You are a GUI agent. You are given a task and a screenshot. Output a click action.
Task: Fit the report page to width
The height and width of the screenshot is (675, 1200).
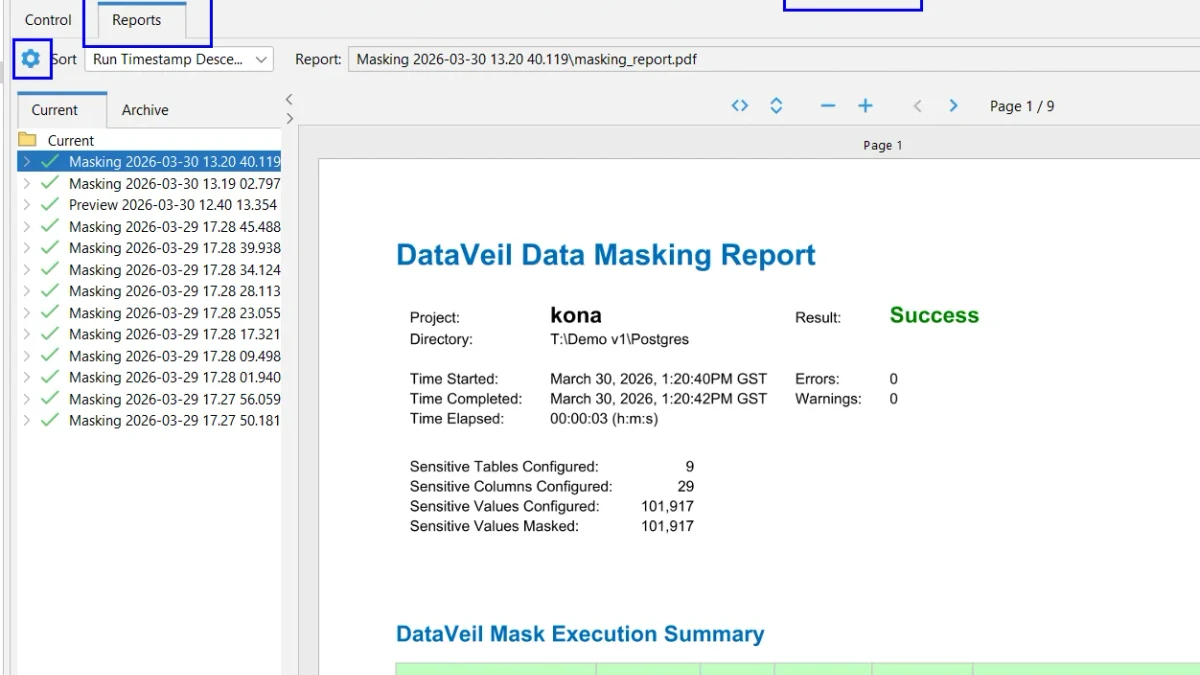point(740,106)
